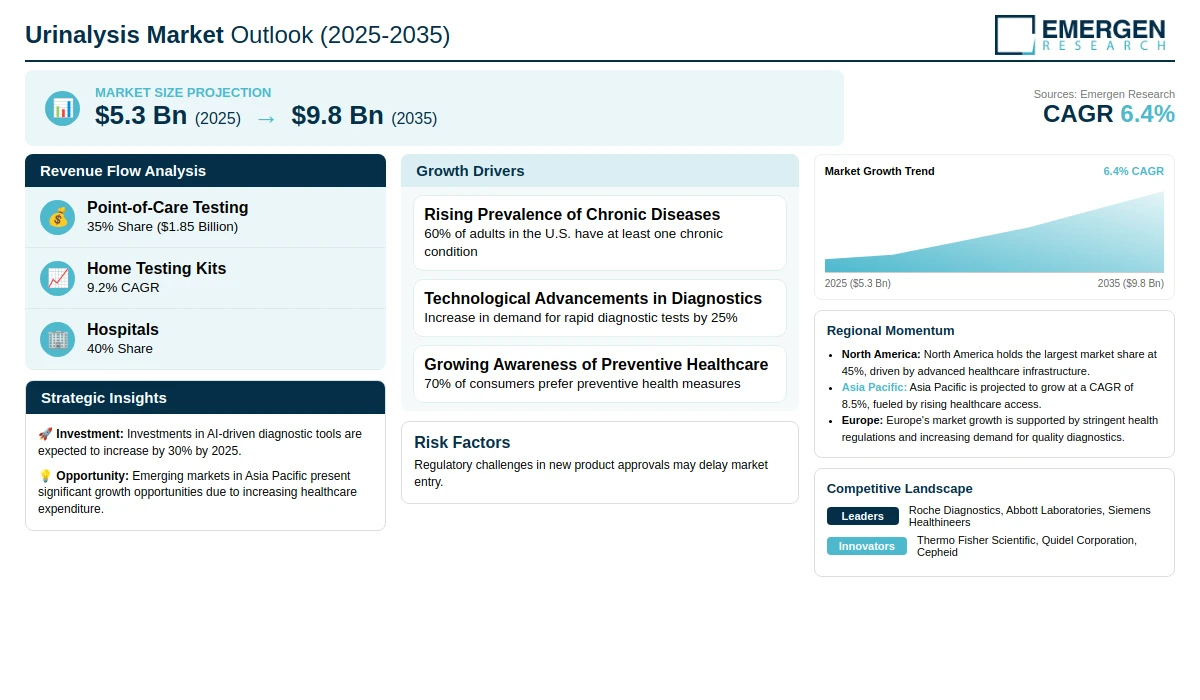This screenshot has width=1200, height=700.
Task: Select the Point-of-Care Testing money bag icon
Action: 58,217
